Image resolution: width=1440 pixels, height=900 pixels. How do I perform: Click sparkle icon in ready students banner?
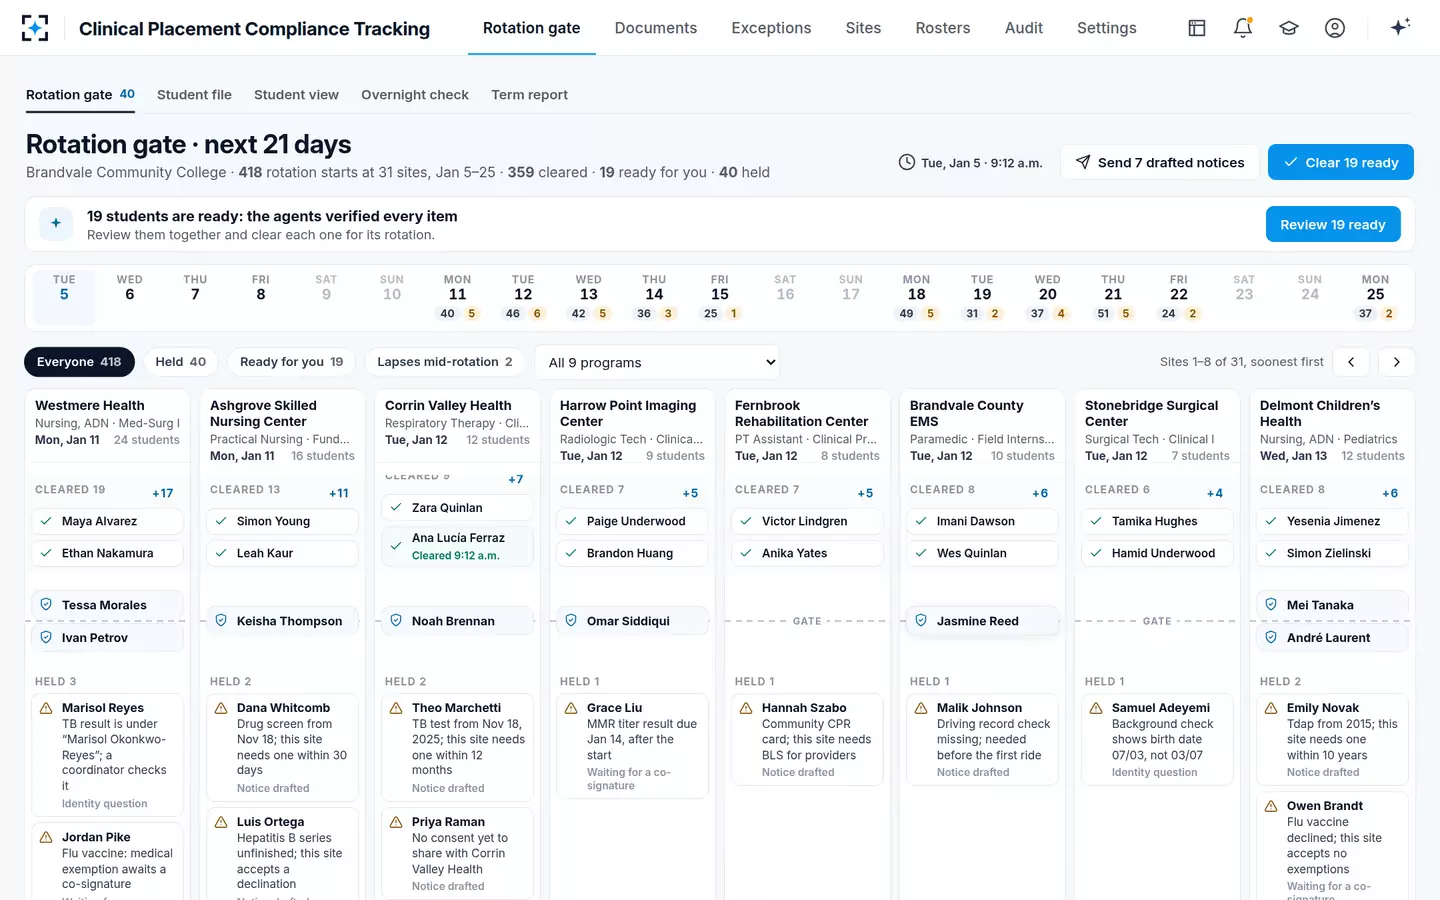point(56,224)
